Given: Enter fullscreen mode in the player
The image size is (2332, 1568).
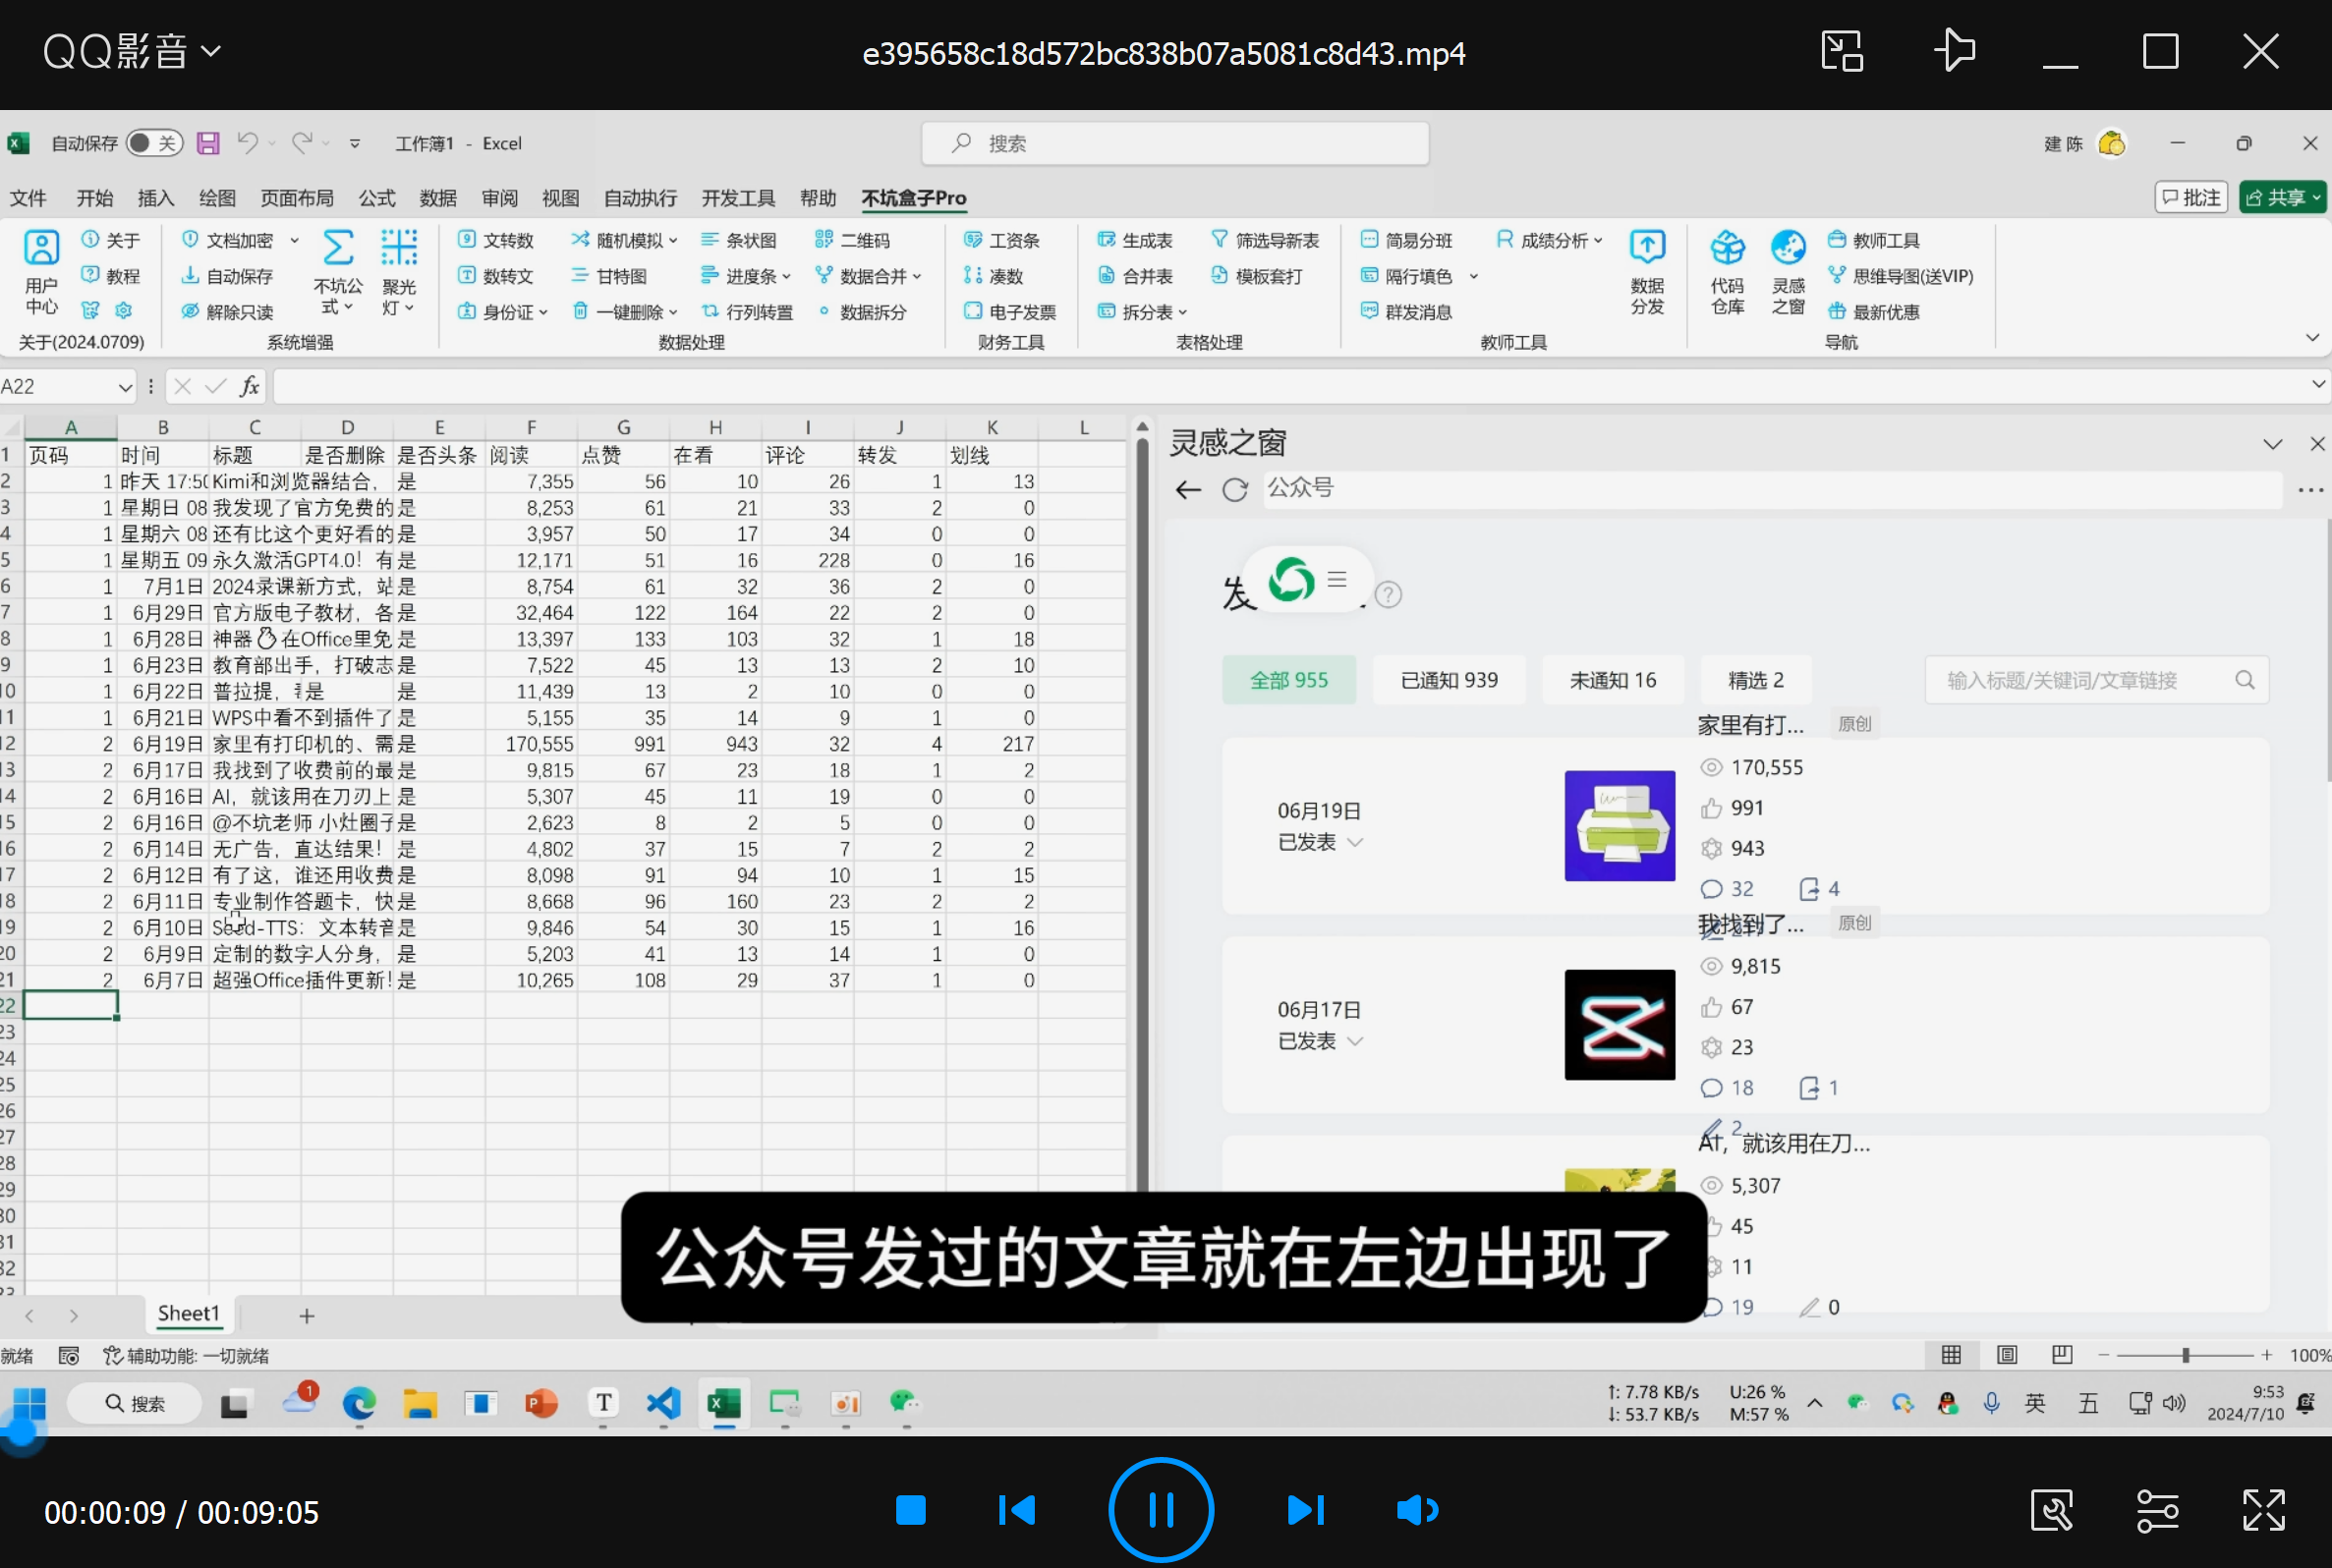Looking at the screenshot, I should tap(2263, 1510).
